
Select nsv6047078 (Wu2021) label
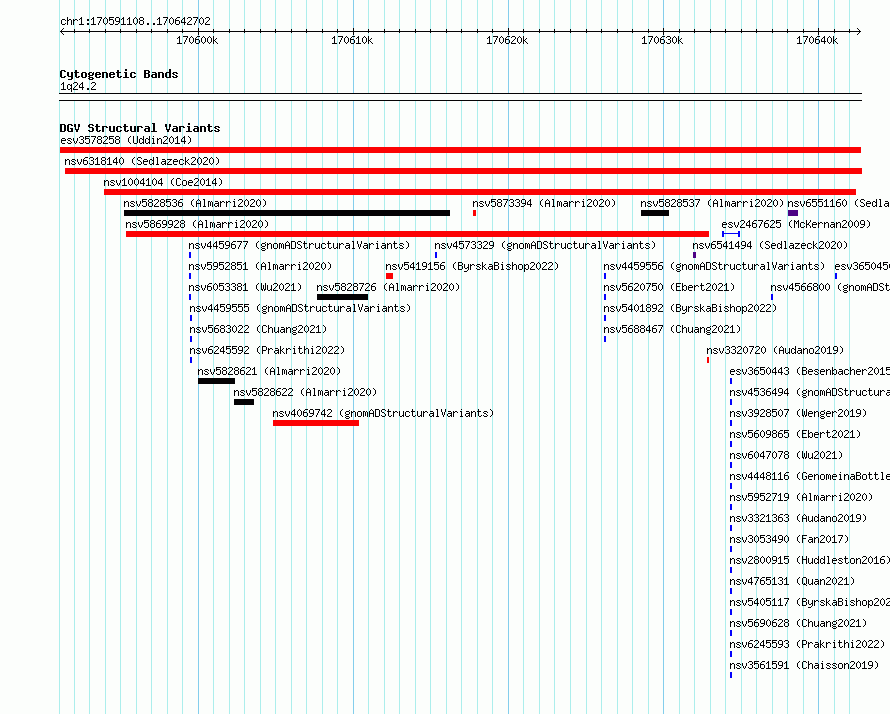(786, 455)
